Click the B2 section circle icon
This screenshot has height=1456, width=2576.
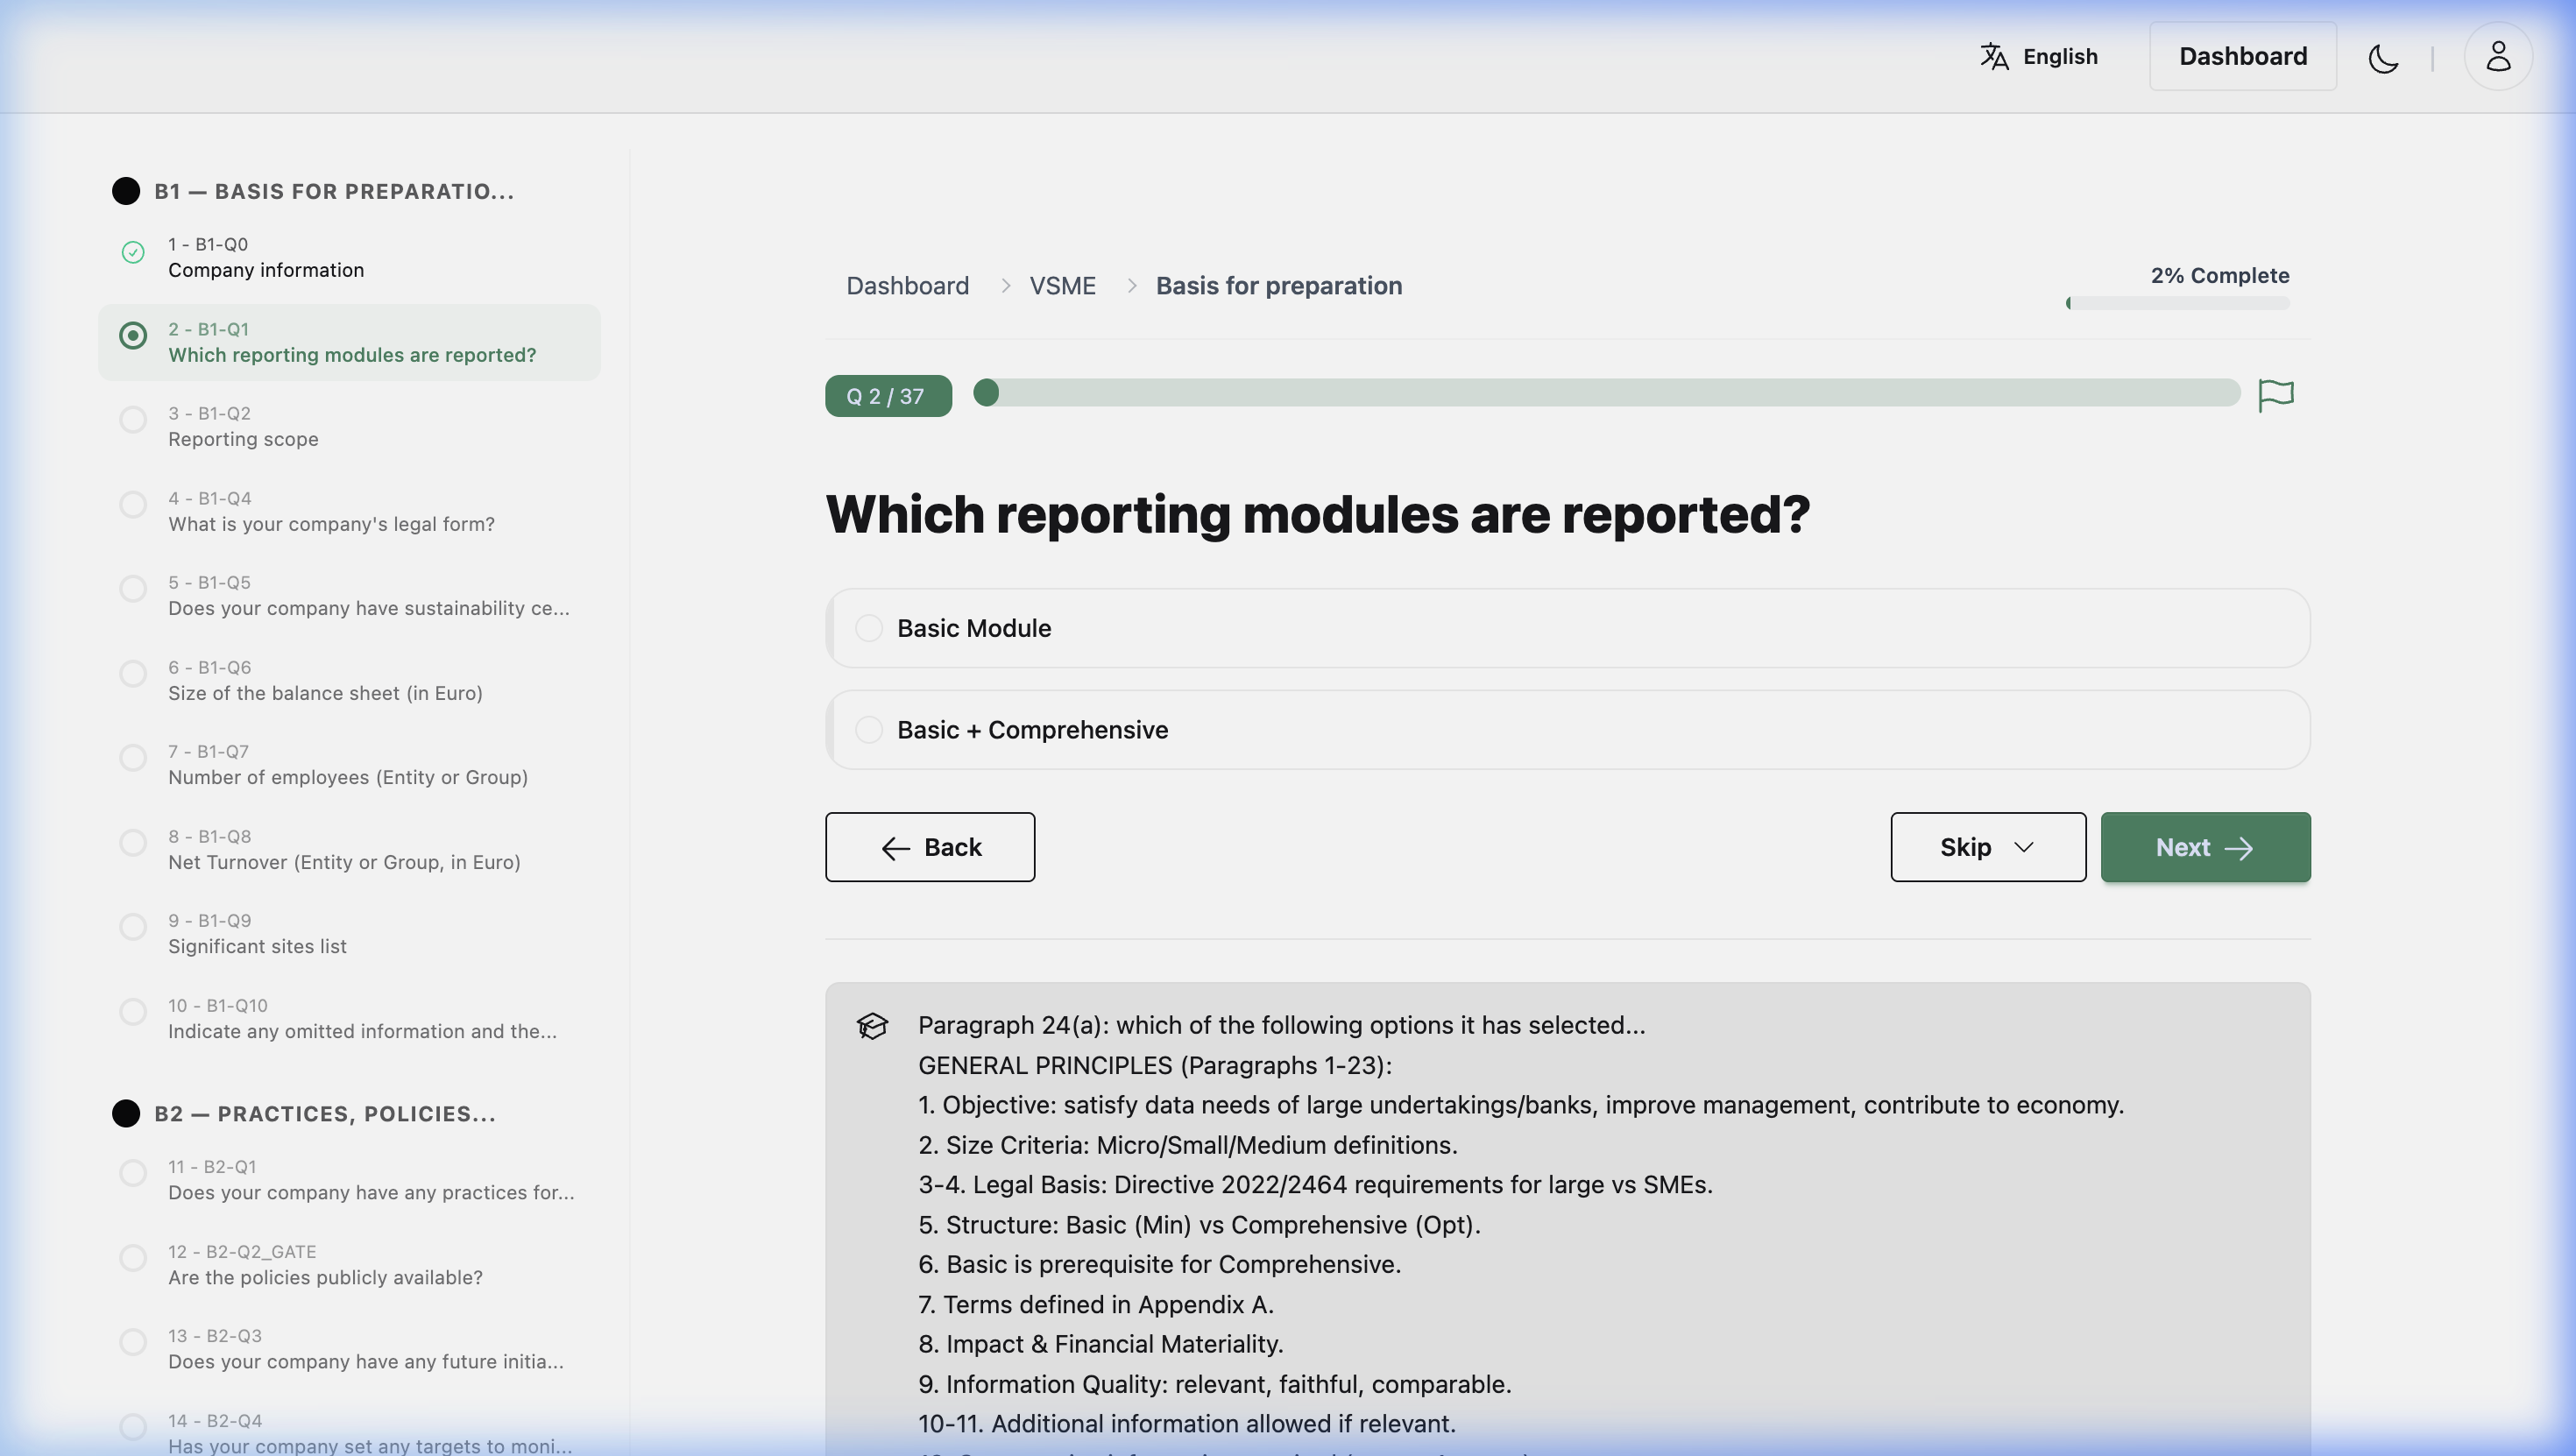126,1113
